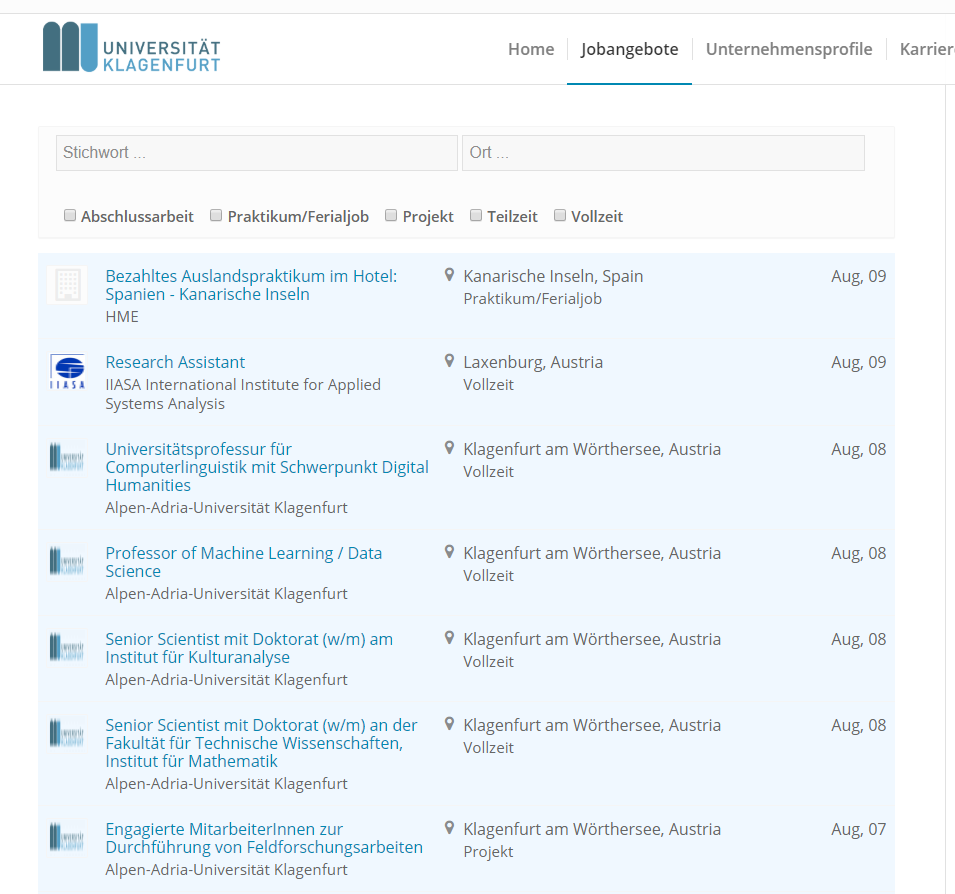Screen dimensions: 955x894
Task: Click the IIASA logo thumbnail
Action: click(x=67, y=371)
